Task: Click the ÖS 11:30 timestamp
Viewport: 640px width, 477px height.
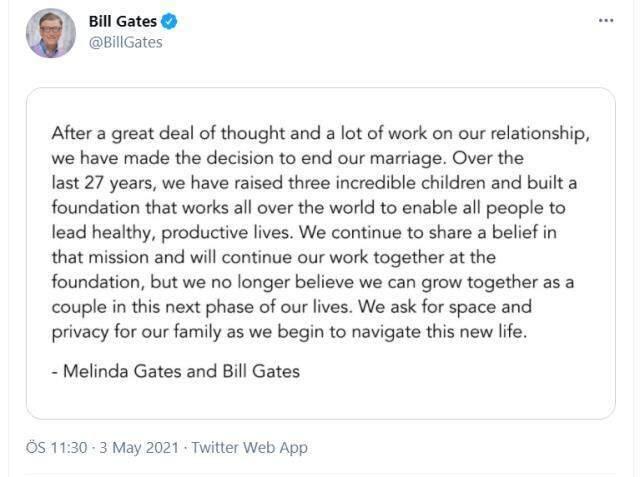Action: 56,448
